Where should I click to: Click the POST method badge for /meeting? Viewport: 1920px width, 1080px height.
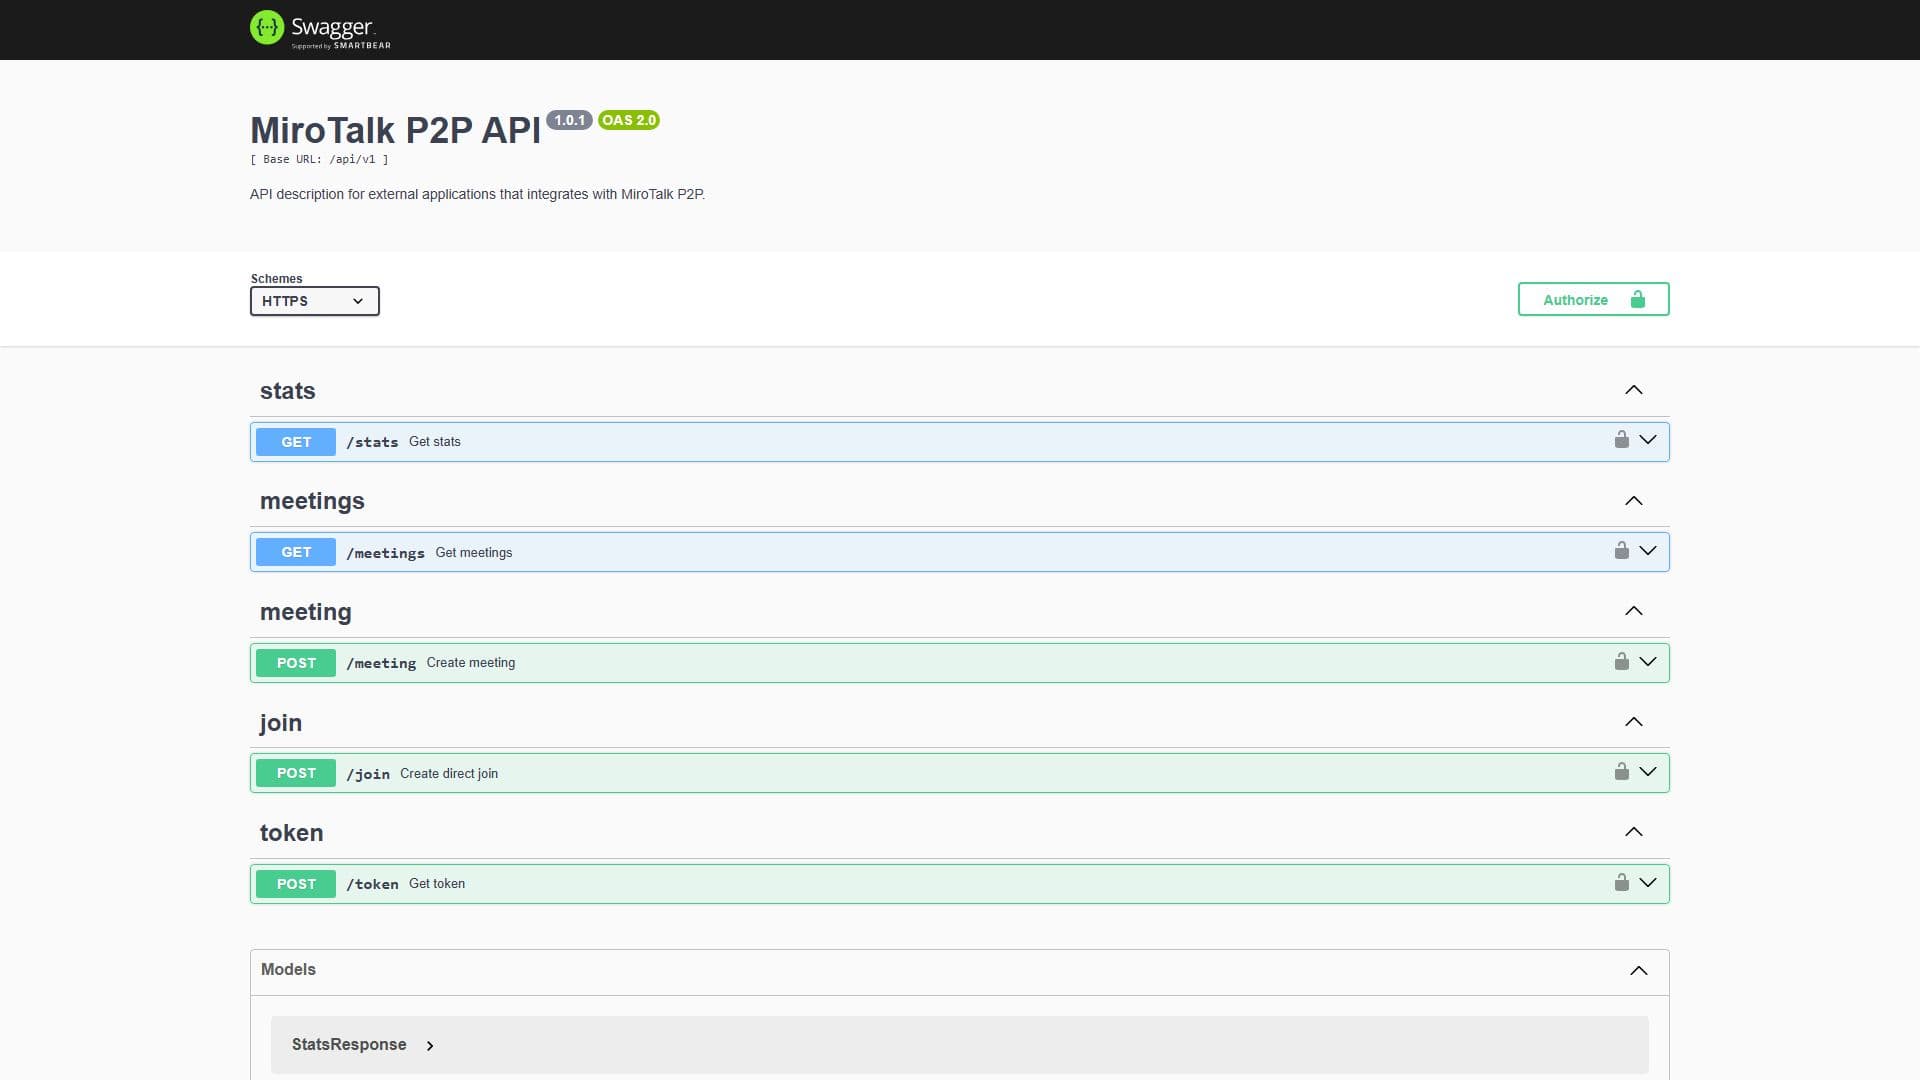pyautogui.click(x=296, y=663)
